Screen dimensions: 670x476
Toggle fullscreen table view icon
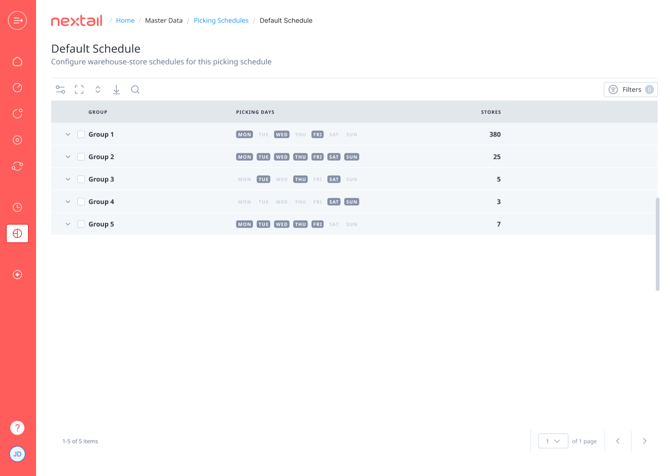(79, 89)
